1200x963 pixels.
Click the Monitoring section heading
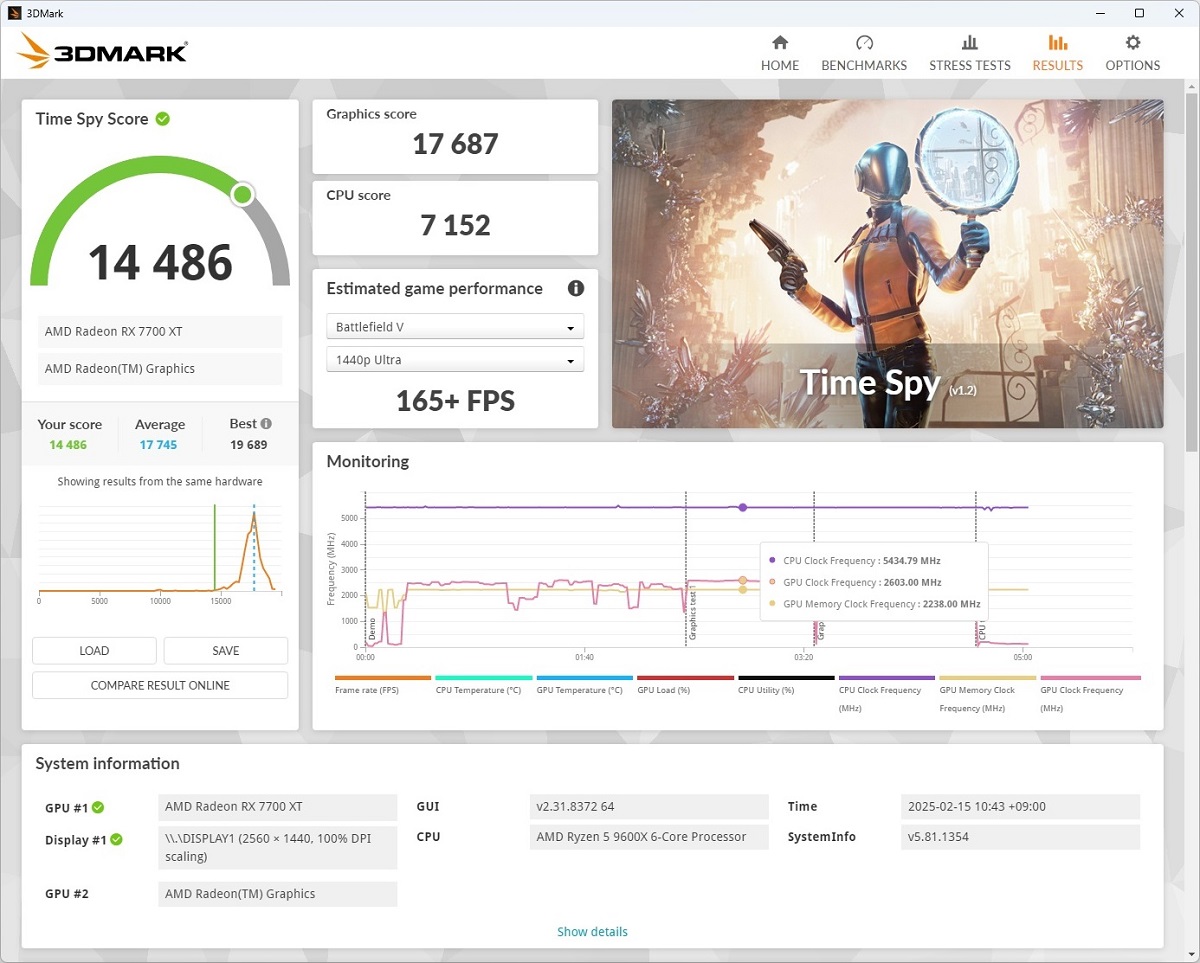click(368, 462)
